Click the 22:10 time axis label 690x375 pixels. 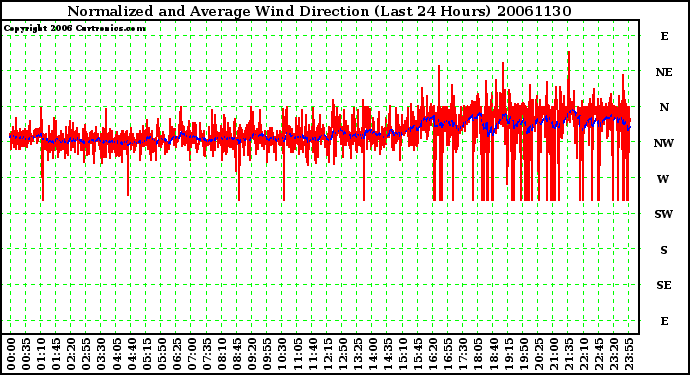click(584, 354)
